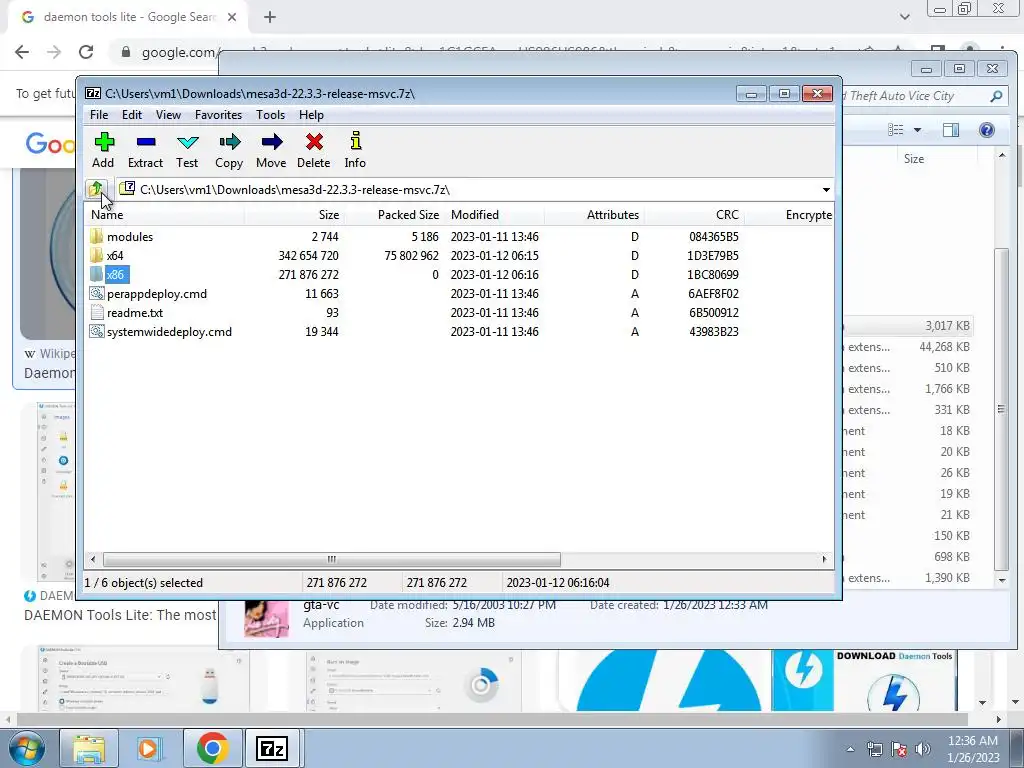Click the Chrome address bar URL
The width and height of the screenshot is (1024, 768).
[178, 52]
